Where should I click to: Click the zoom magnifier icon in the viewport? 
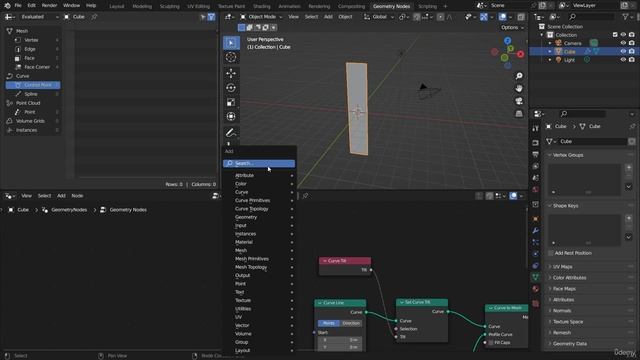point(519,76)
